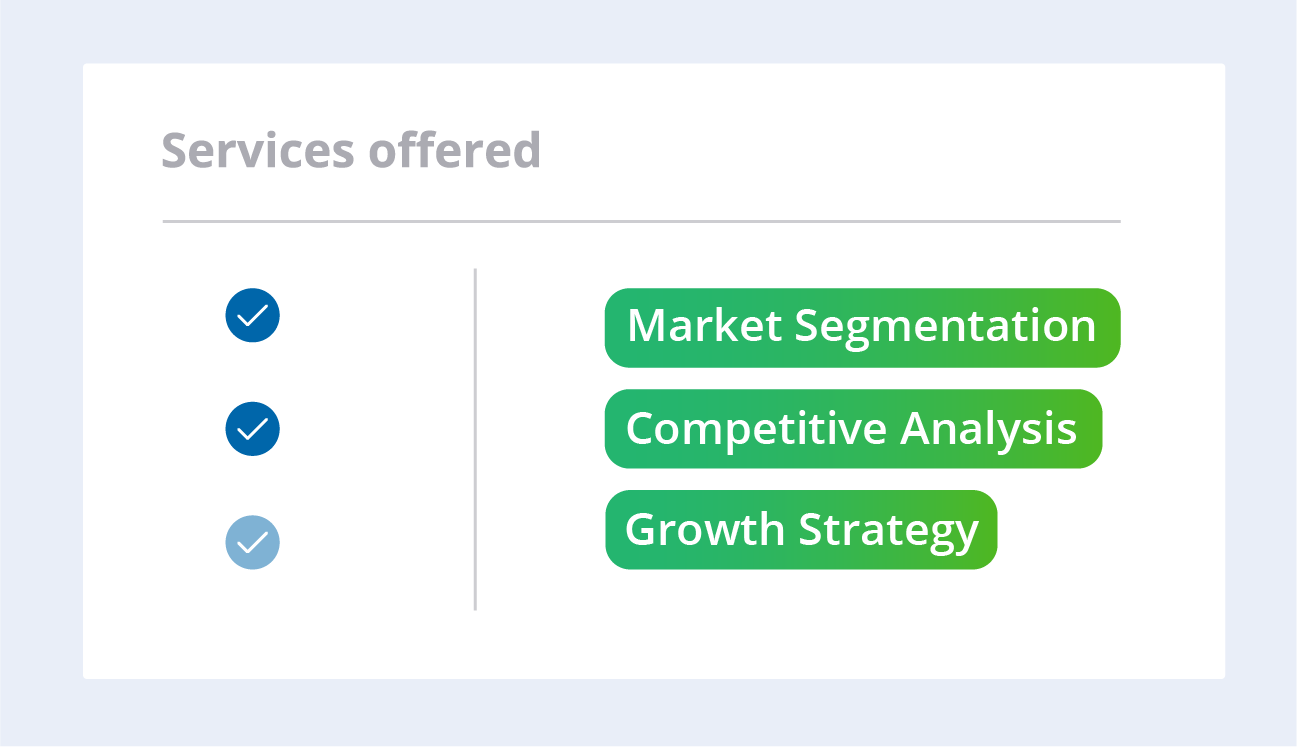Screen dimensions: 1297x747
Task: Click the word Growth in the bottom pill
Action: [705, 529]
